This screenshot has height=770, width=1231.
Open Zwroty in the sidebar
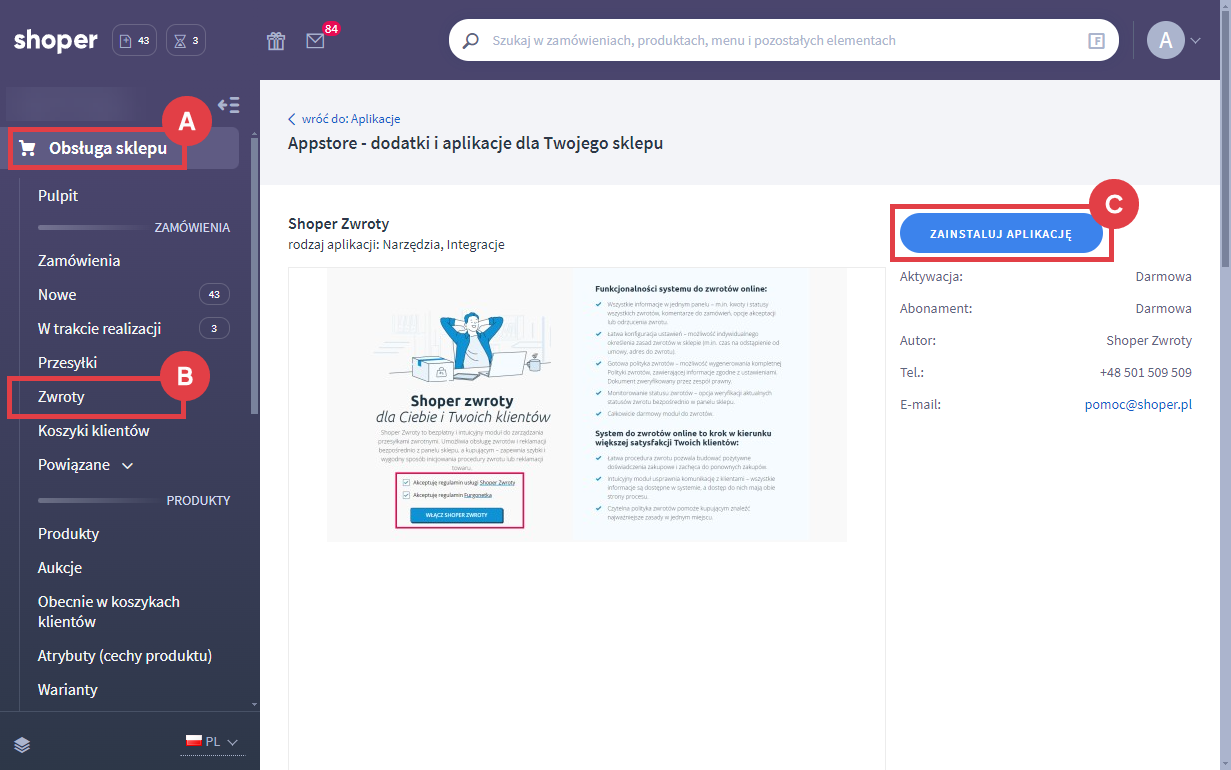click(x=61, y=397)
